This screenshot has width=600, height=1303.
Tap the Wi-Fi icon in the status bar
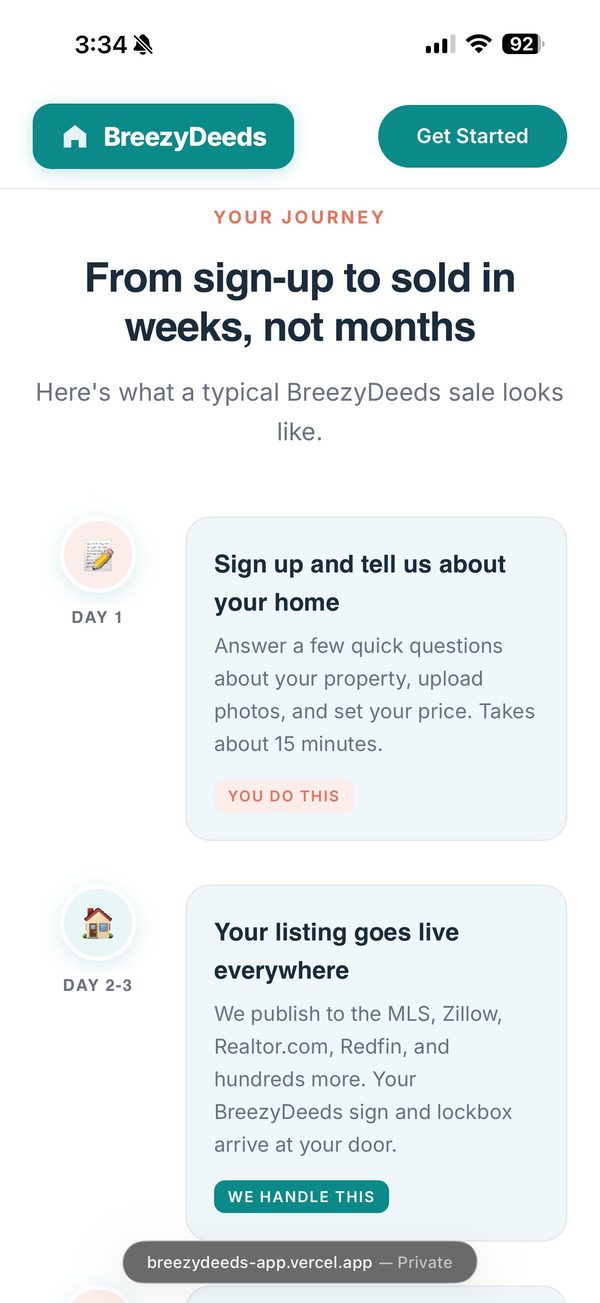(479, 43)
